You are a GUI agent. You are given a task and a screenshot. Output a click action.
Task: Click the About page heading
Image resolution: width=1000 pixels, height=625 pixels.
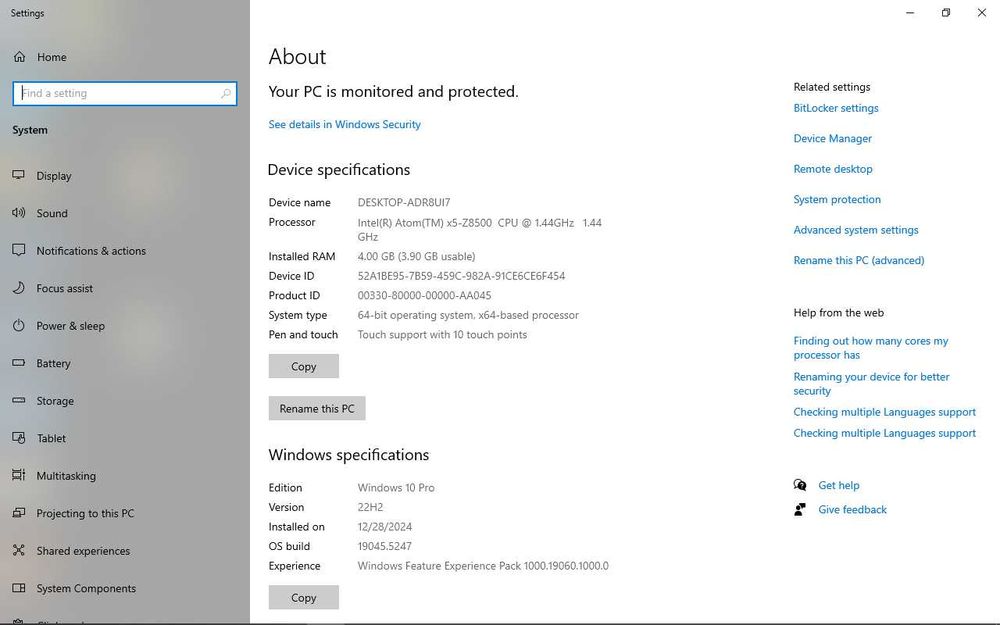(x=297, y=56)
